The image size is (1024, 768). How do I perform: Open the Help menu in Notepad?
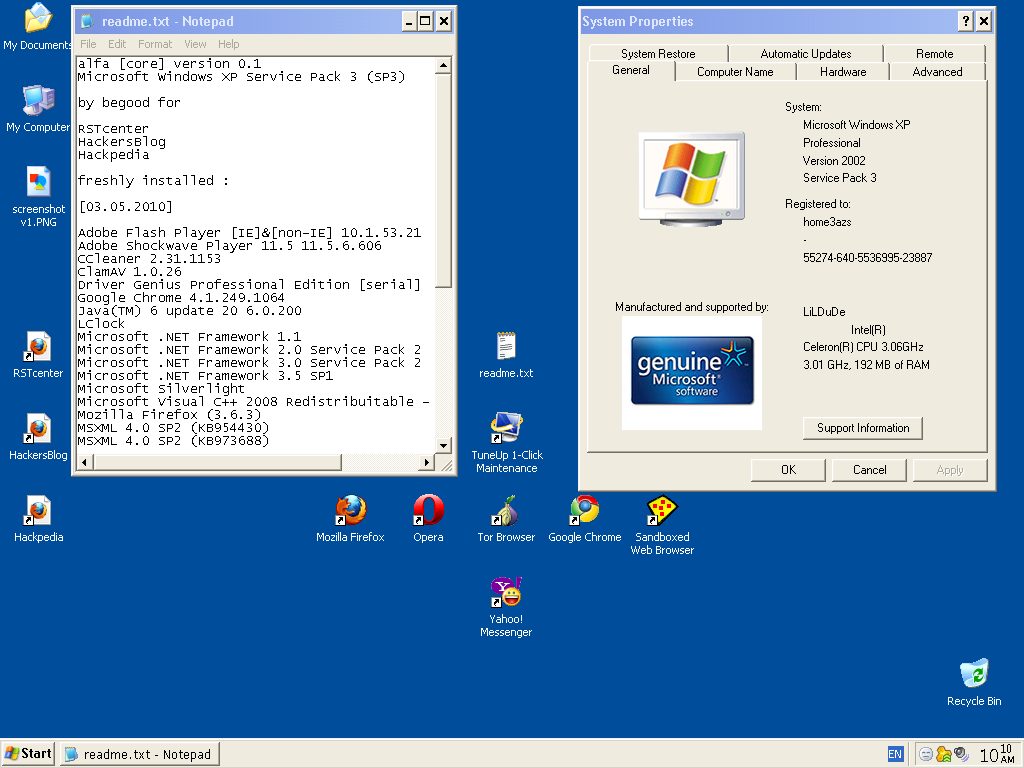[x=229, y=44]
